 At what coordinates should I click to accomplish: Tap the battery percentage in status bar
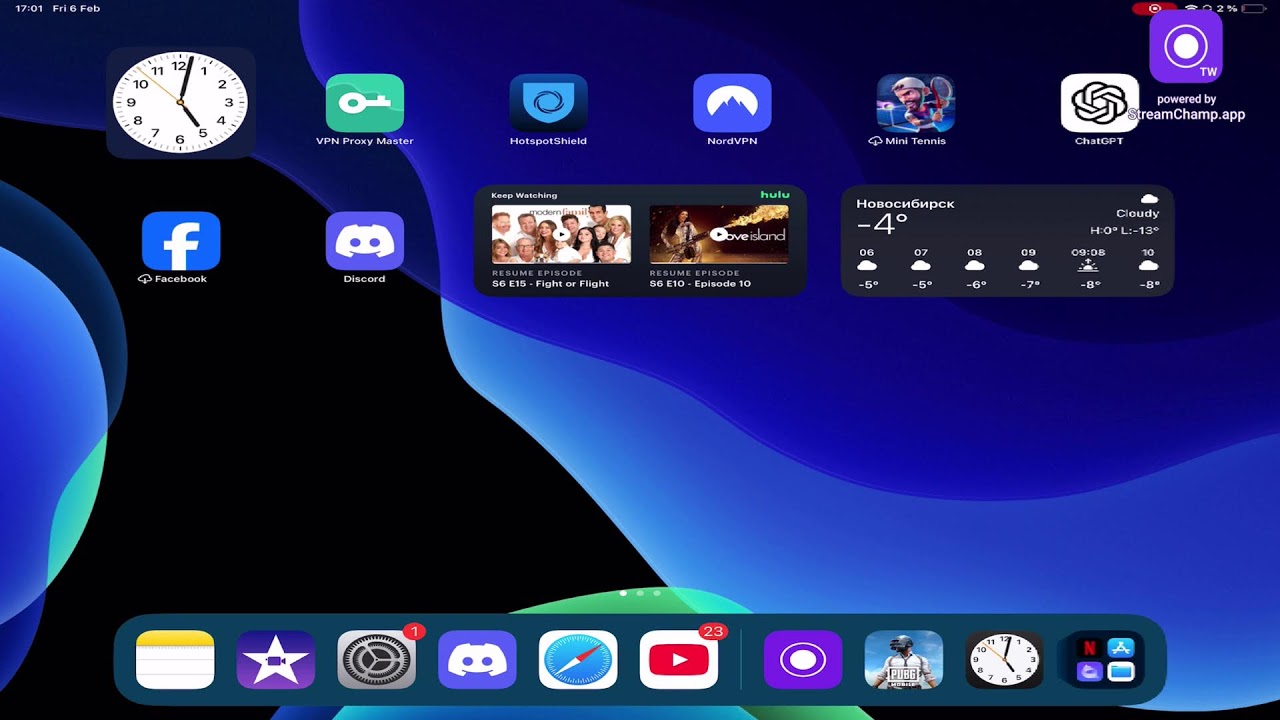point(1226,8)
